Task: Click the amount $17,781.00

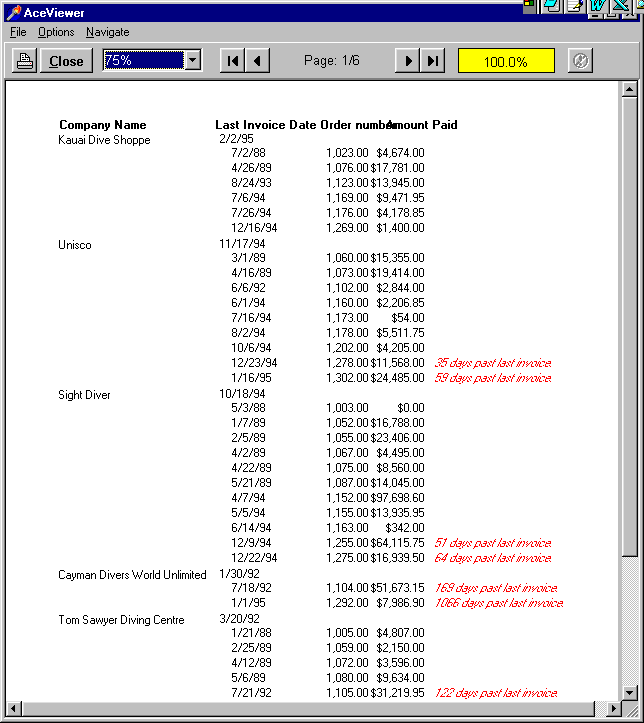Action: (397, 168)
